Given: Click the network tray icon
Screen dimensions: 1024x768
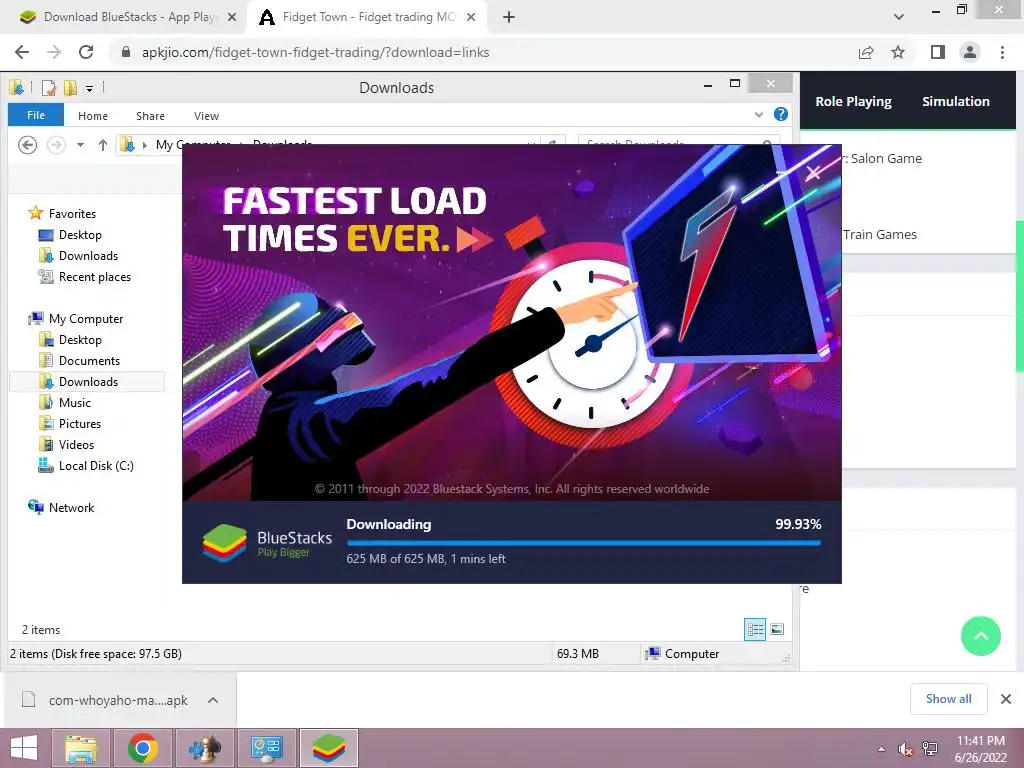Looking at the screenshot, I should click(930, 749).
